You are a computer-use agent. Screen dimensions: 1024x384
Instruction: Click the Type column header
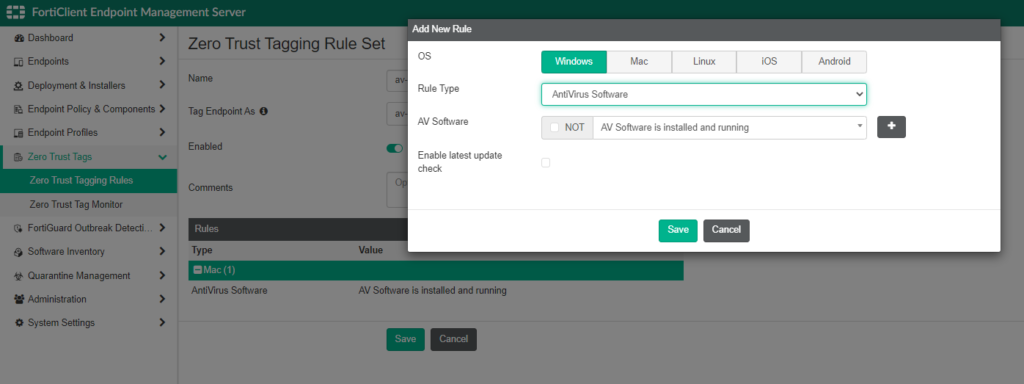202,250
